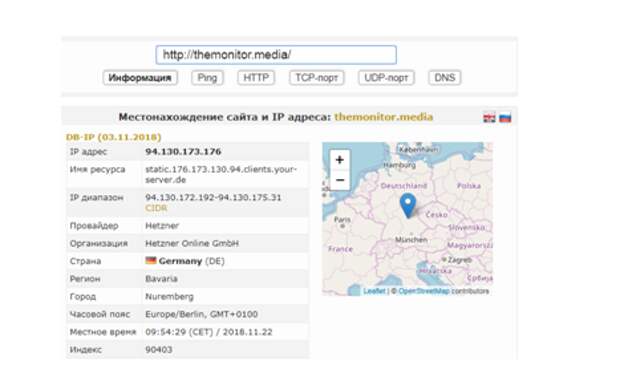The height and width of the screenshot is (377, 620).
Task: Run the HTTP check button
Action: (256, 78)
